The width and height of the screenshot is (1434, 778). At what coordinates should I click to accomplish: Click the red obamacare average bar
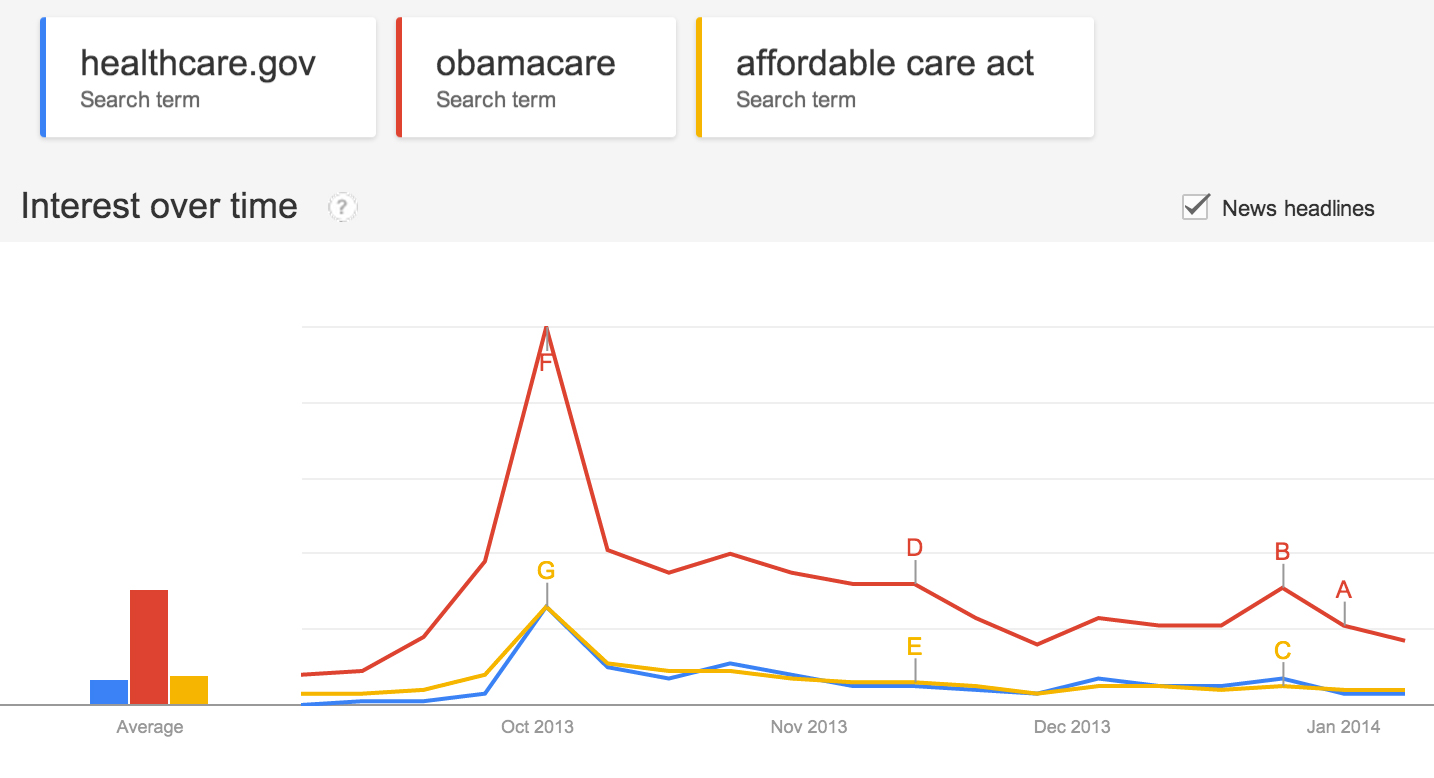pos(149,647)
